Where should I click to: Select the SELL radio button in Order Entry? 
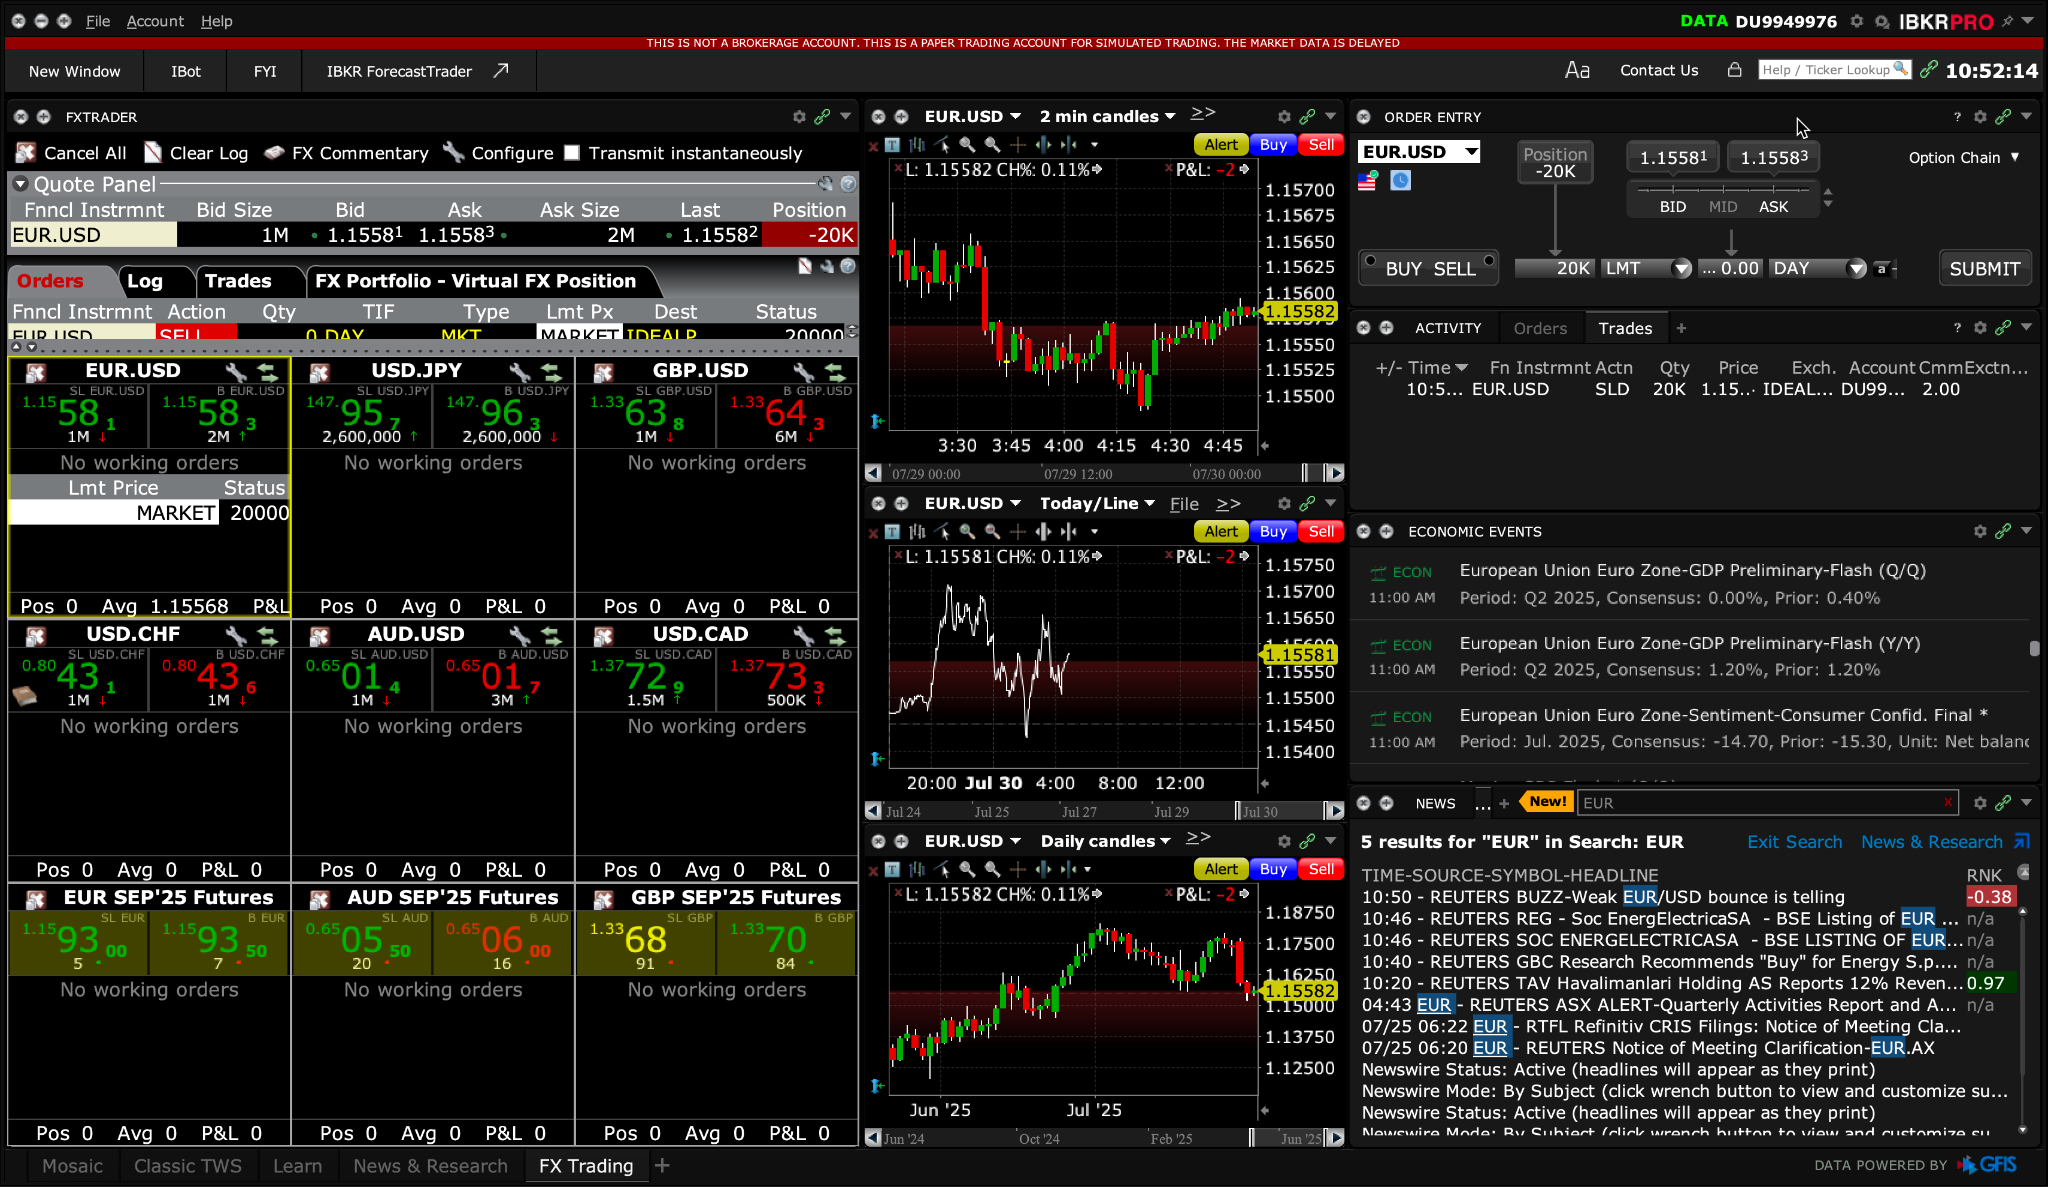tap(1489, 261)
